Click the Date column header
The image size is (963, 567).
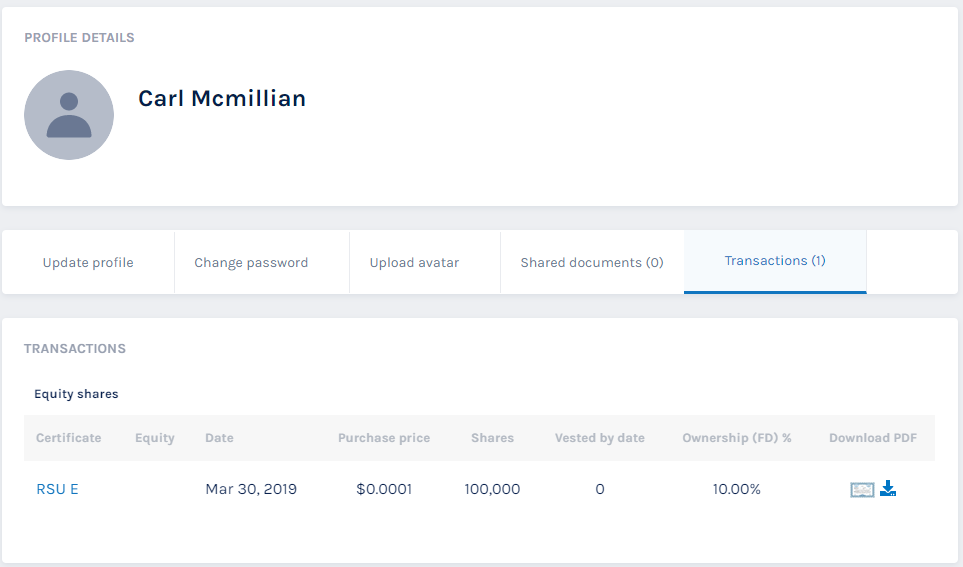click(219, 438)
